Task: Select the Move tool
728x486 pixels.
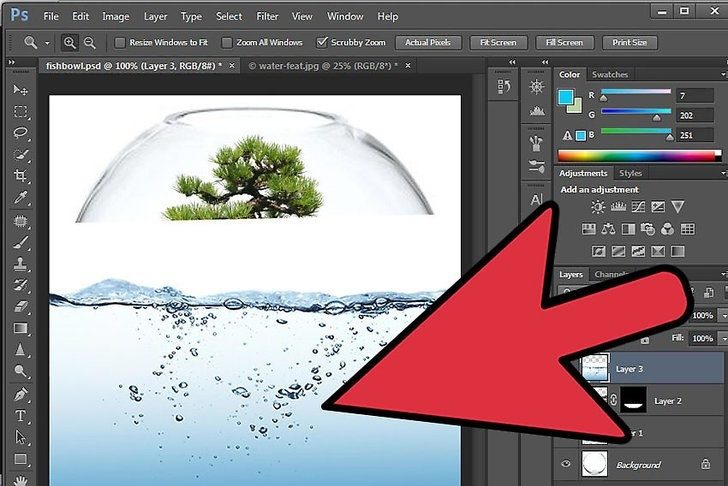Action: tap(20, 89)
